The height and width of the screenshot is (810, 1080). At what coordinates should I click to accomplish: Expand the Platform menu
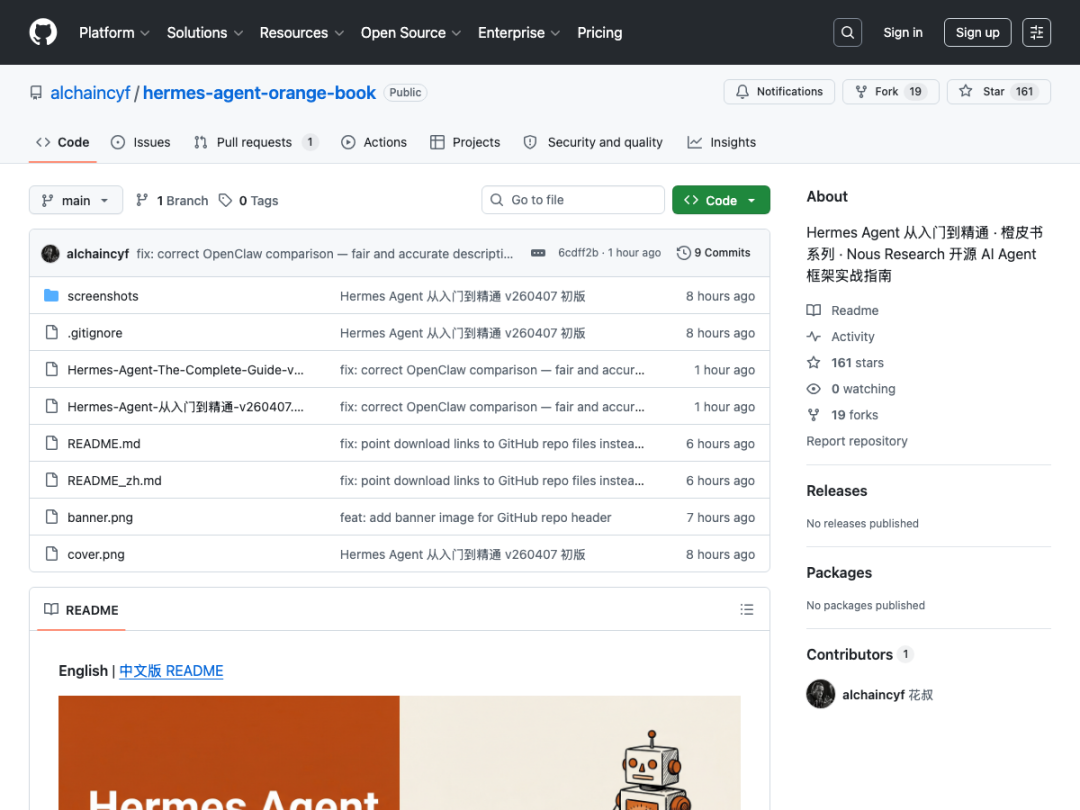click(x=114, y=32)
